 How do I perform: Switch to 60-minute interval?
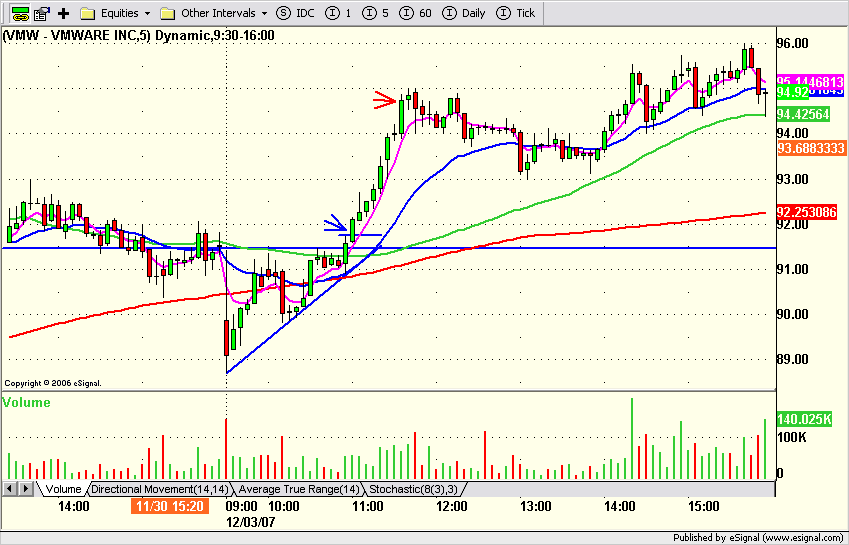click(415, 13)
